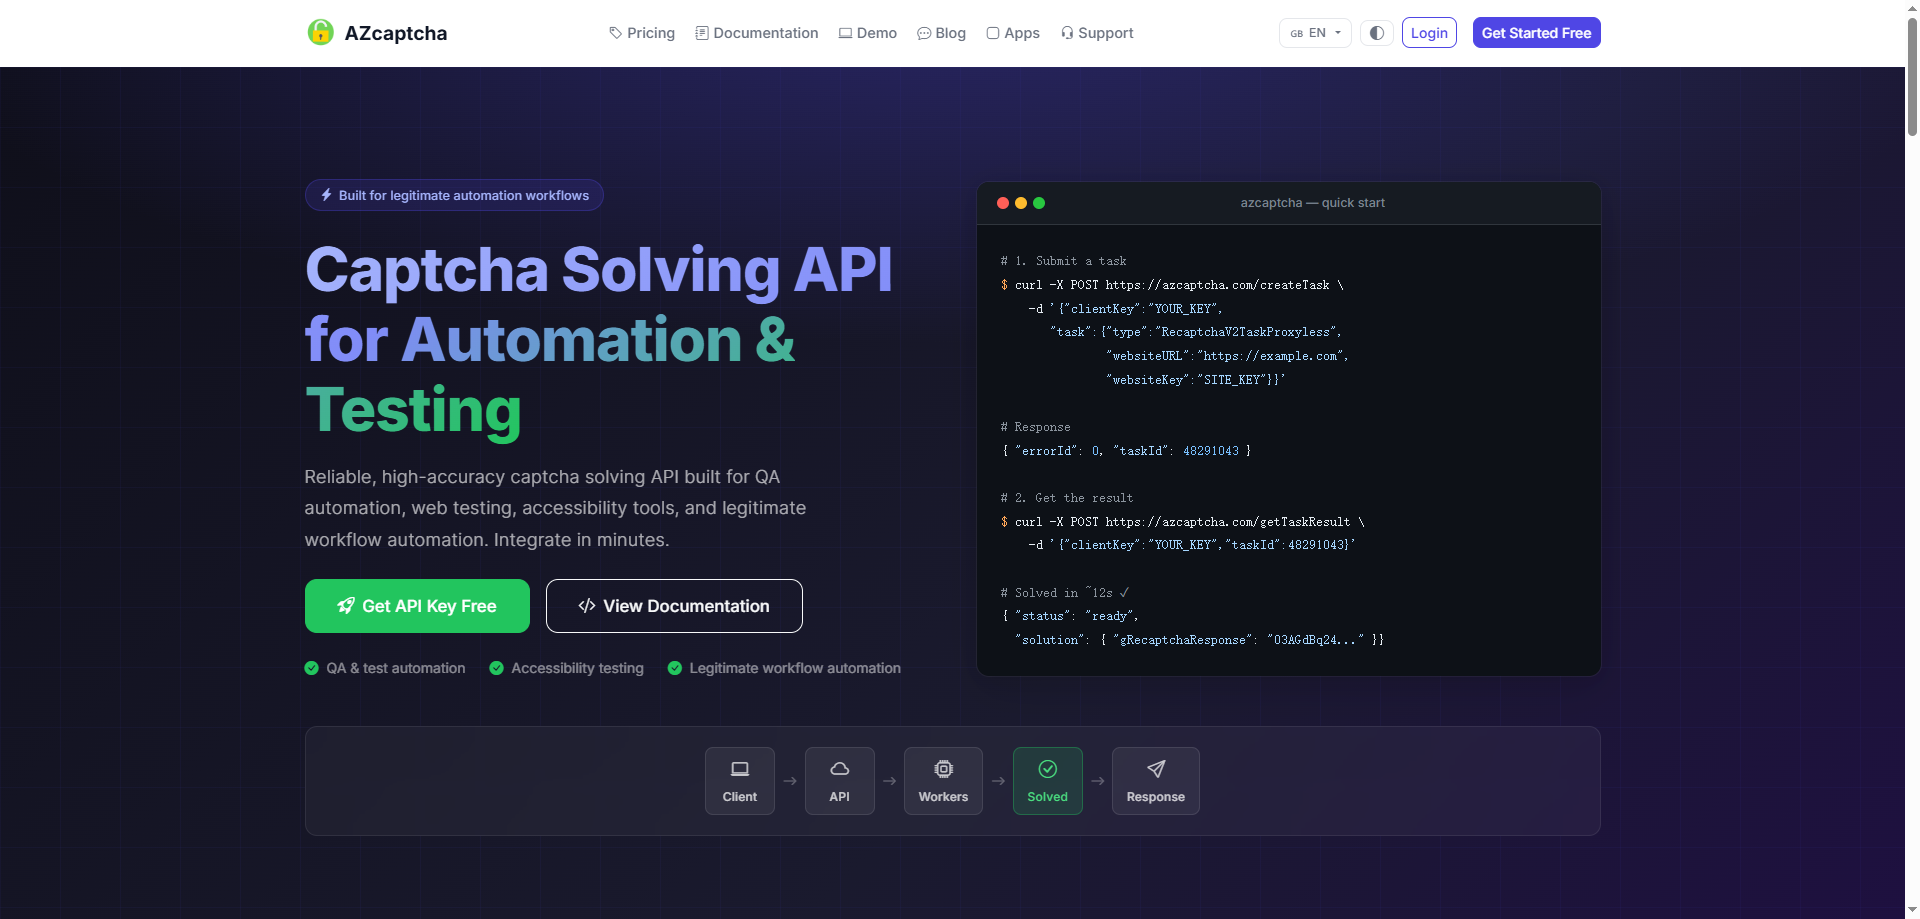Click the 'Legitimate workflow automation' label
Viewport: 1920px width, 919px height.
(795, 668)
